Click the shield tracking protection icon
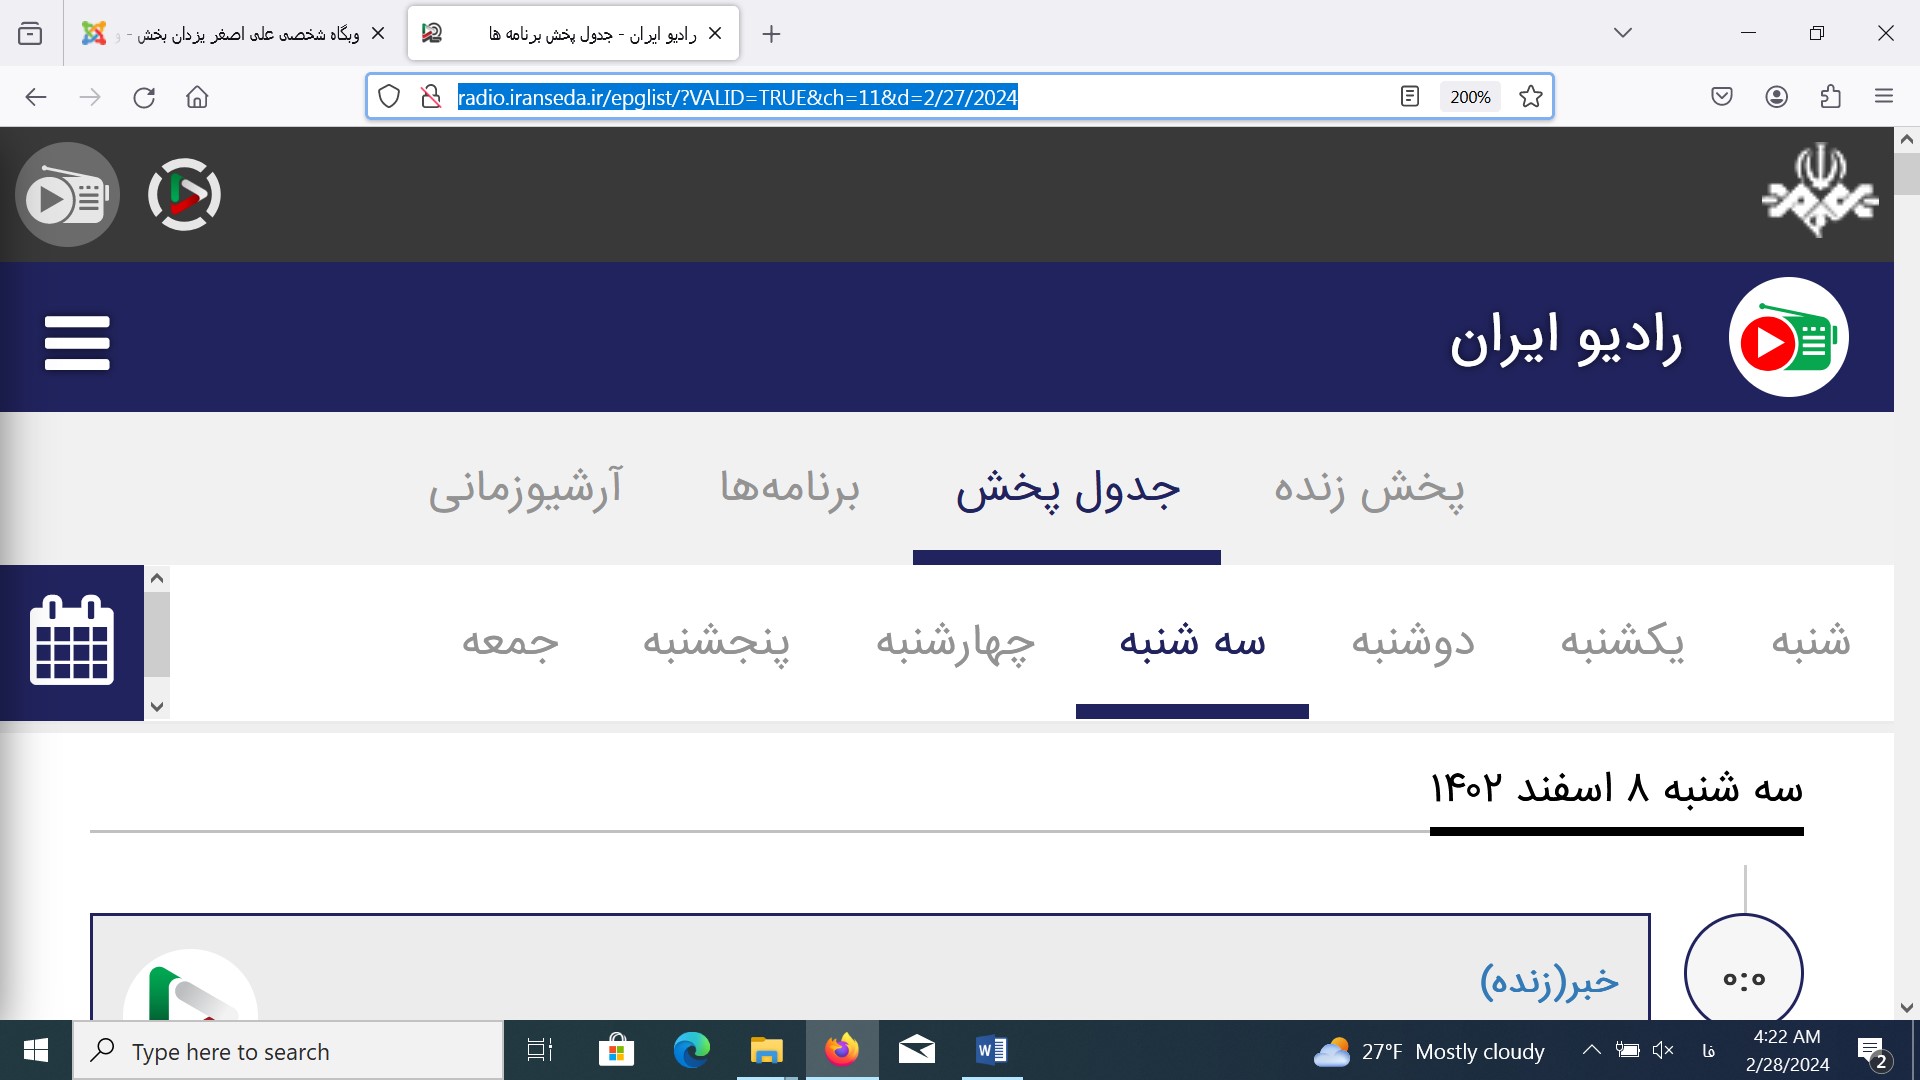The height and width of the screenshot is (1080, 1920). (x=389, y=97)
